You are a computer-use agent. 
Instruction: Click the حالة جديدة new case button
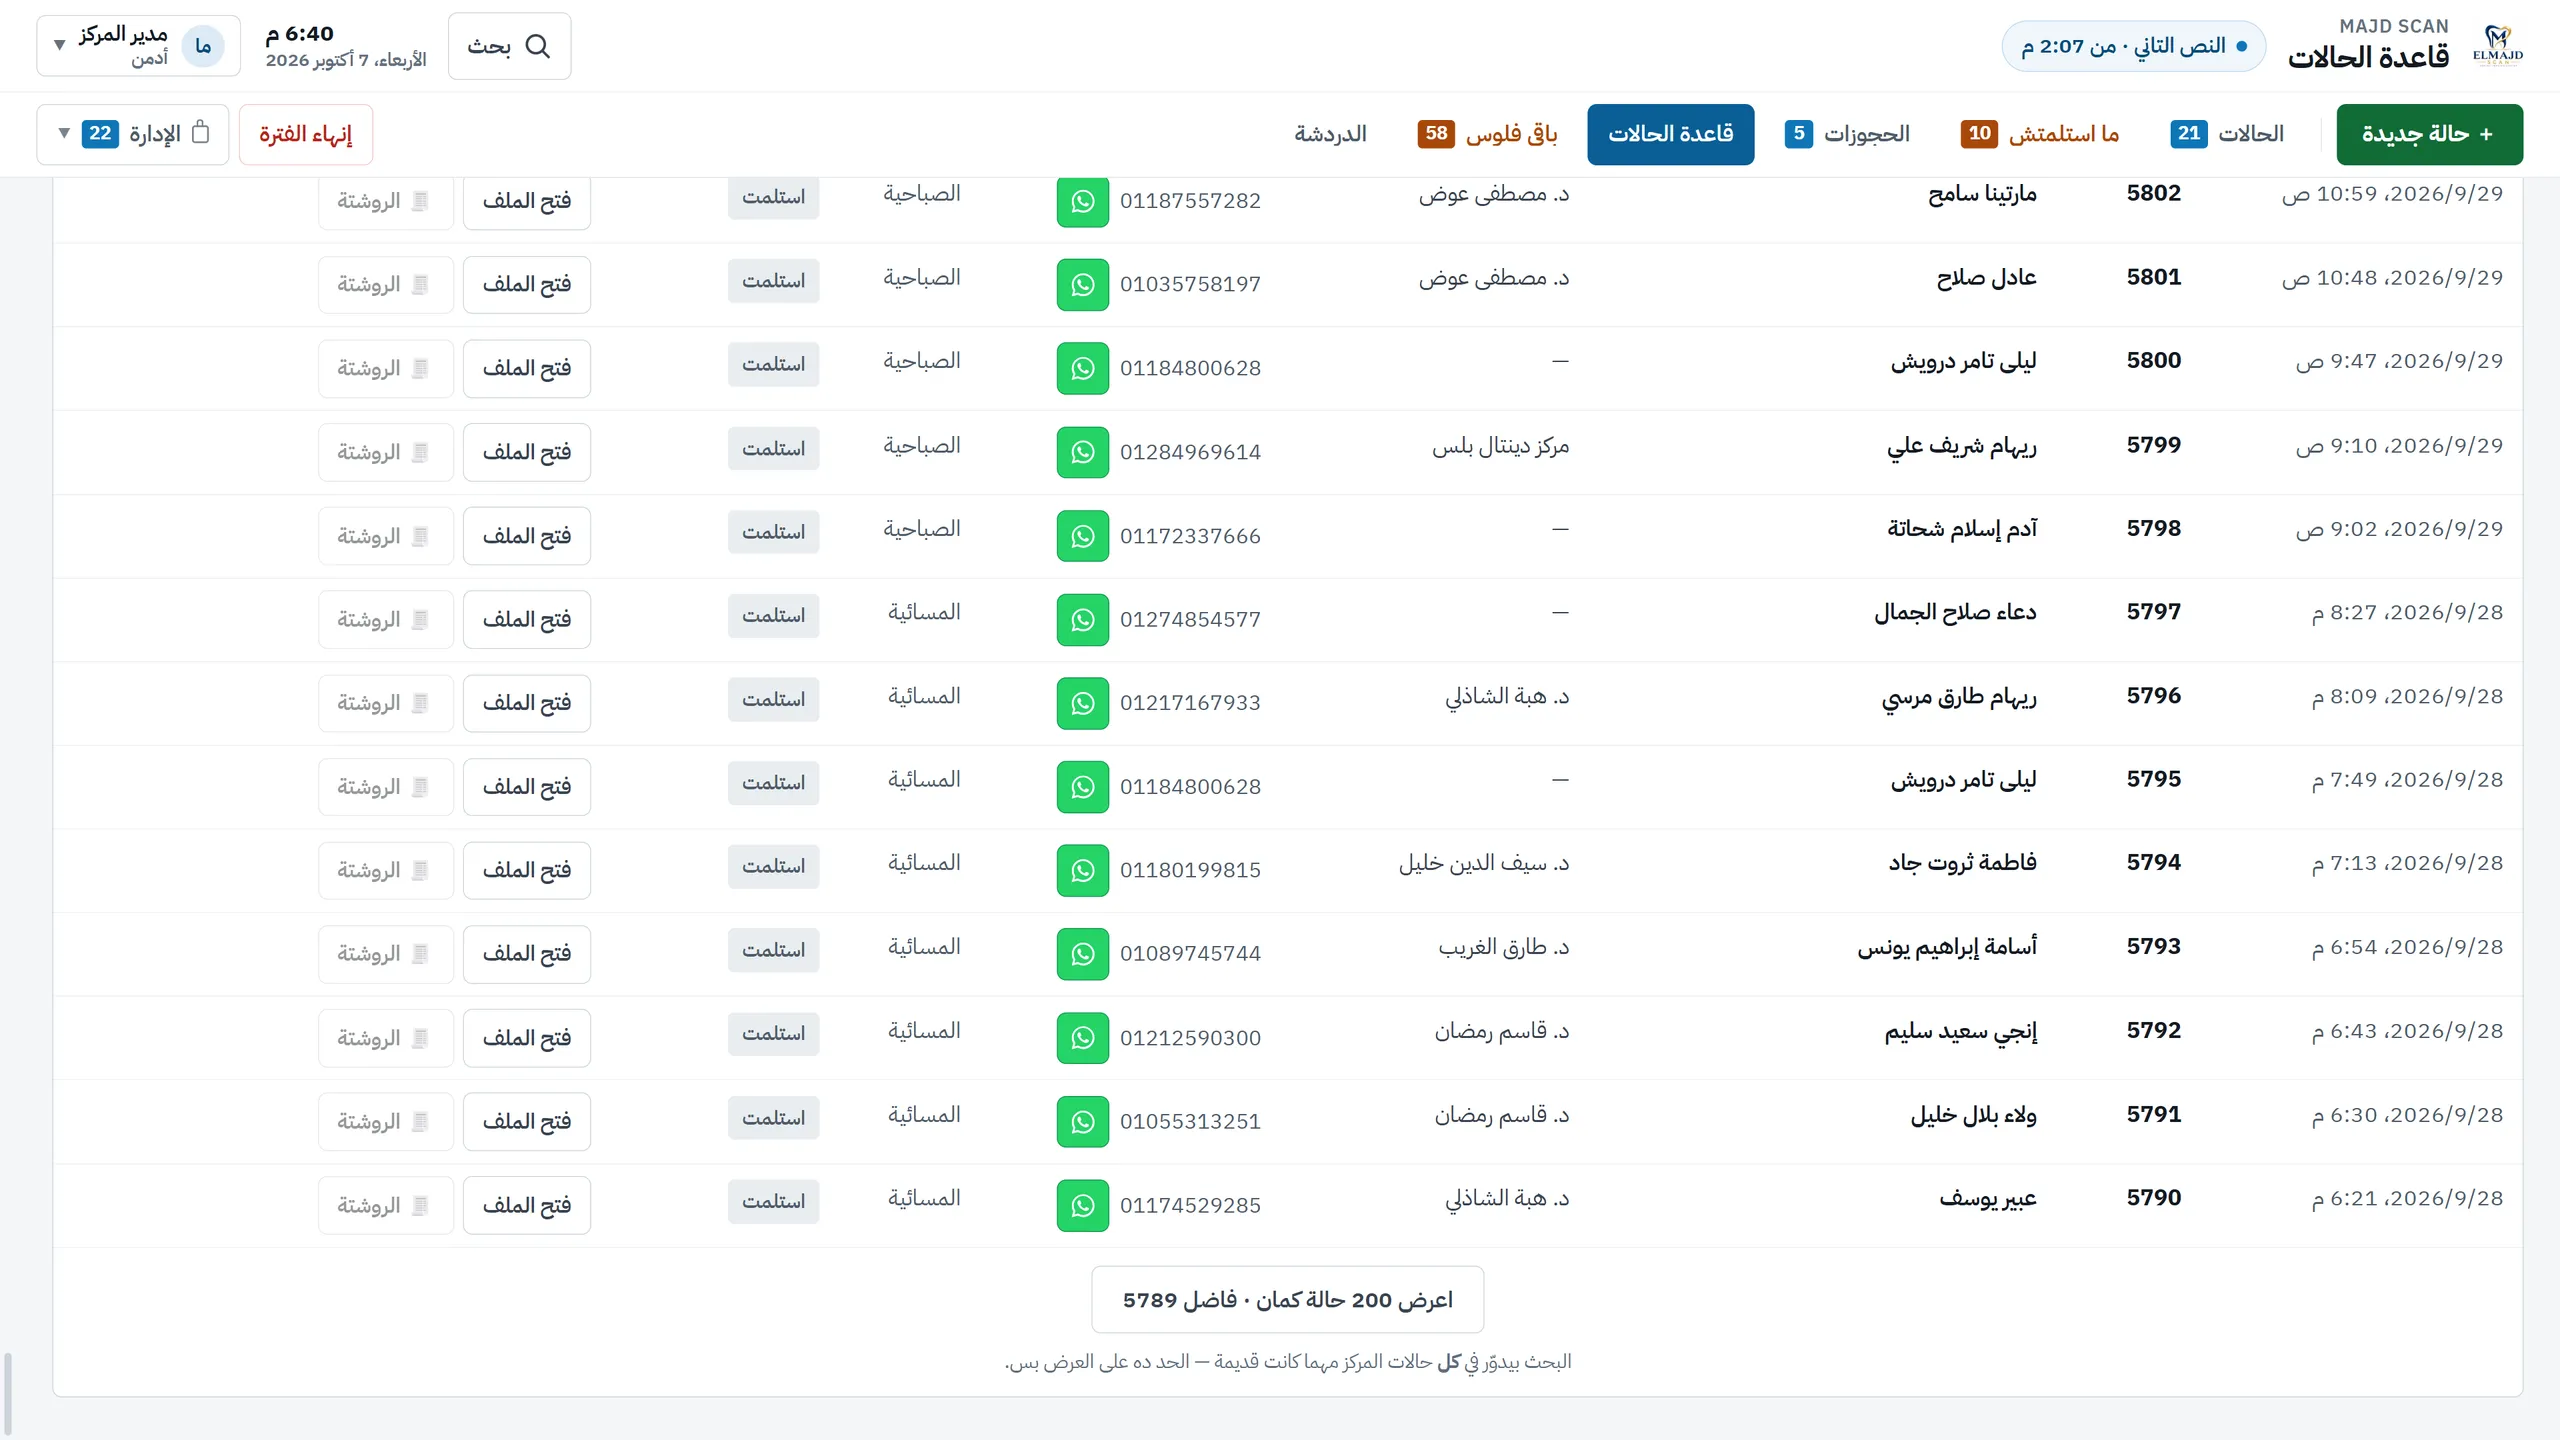pyautogui.click(x=2429, y=134)
